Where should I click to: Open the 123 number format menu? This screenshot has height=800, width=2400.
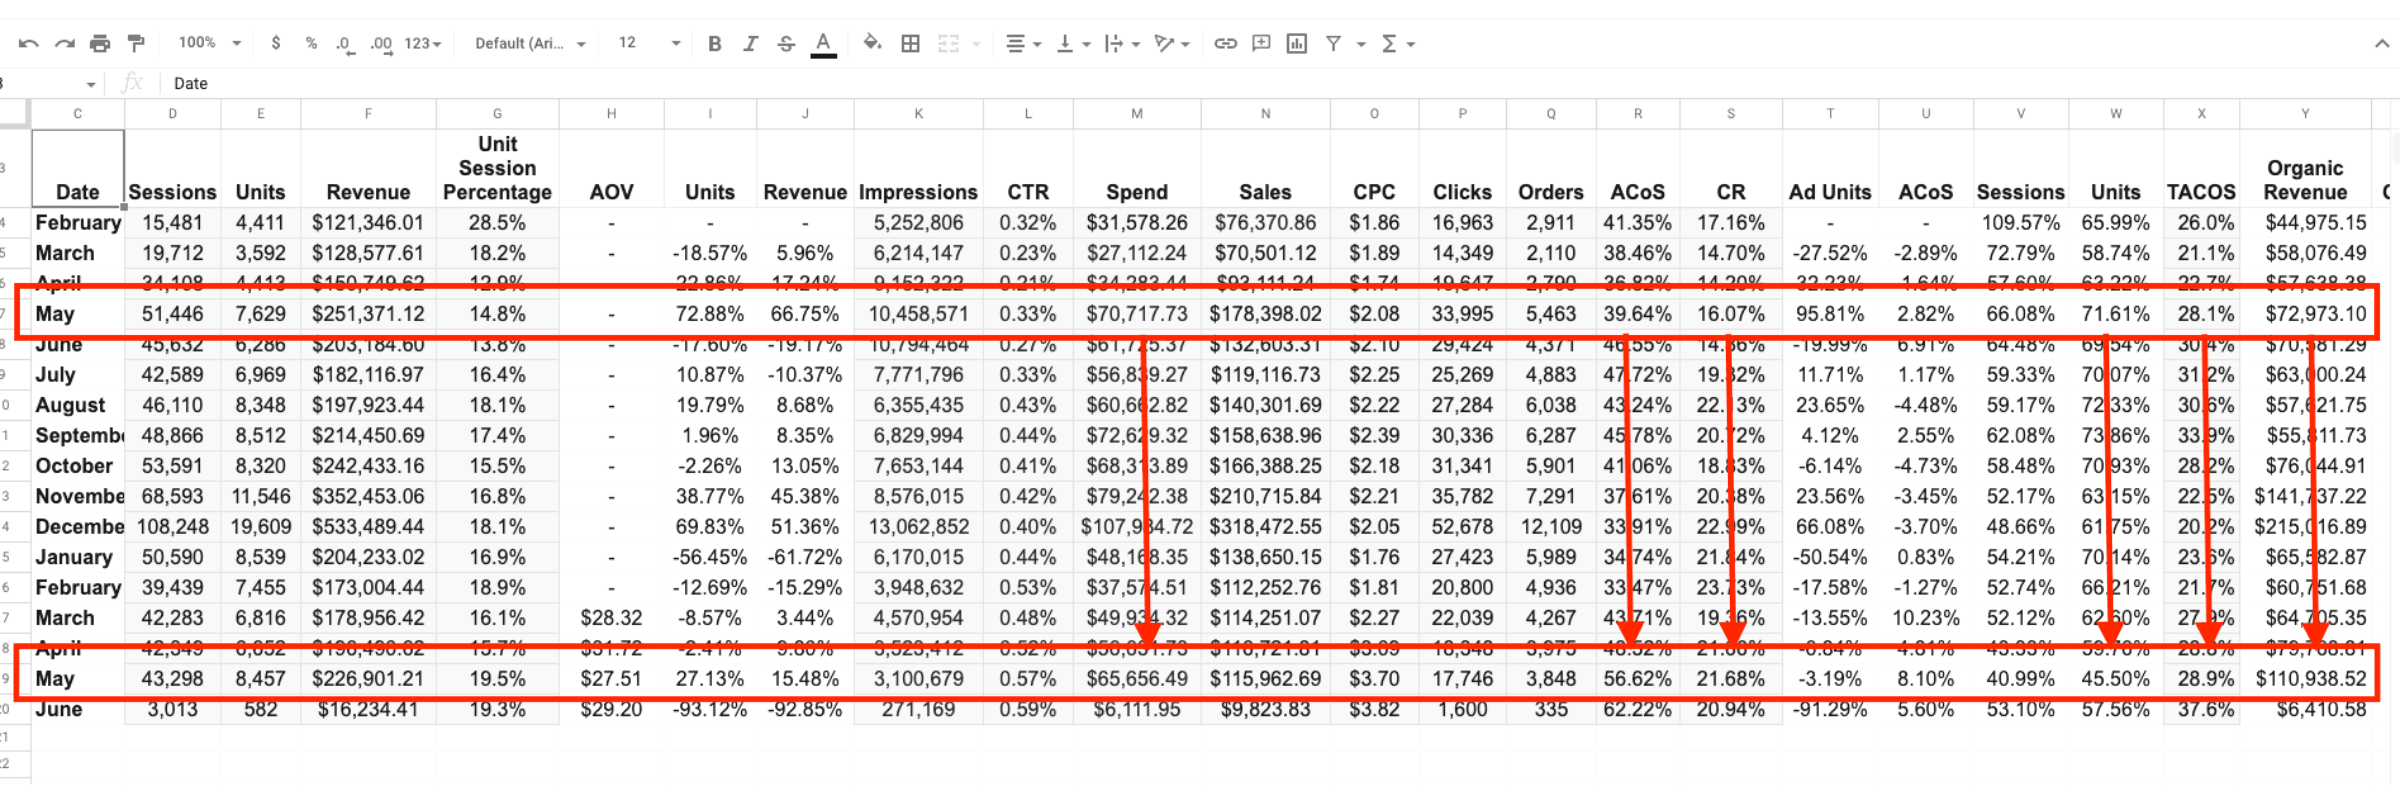point(422,44)
